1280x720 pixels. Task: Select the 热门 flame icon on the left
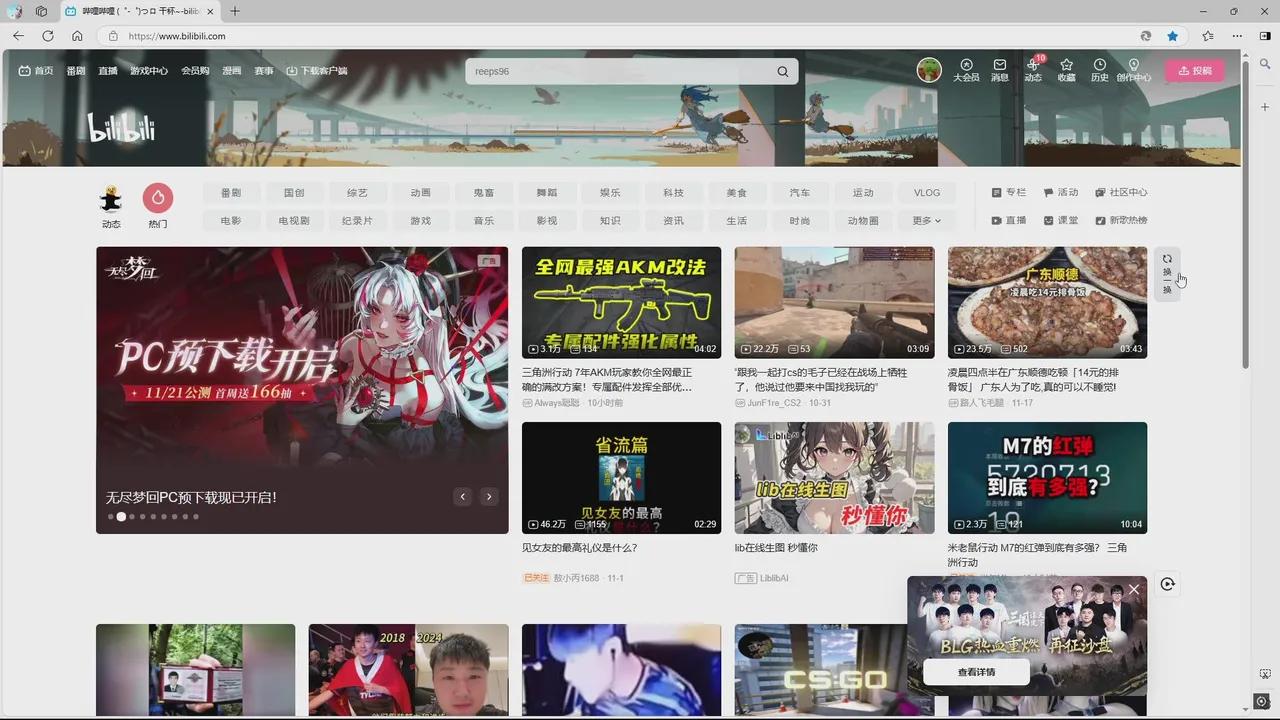click(x=157, y=197)
